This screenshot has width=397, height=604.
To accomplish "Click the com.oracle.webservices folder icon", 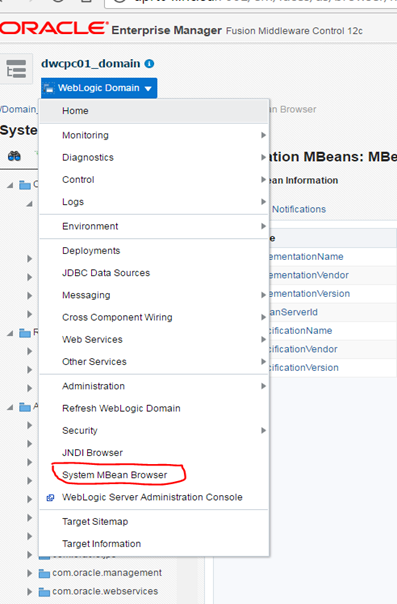I will [44, 592].
